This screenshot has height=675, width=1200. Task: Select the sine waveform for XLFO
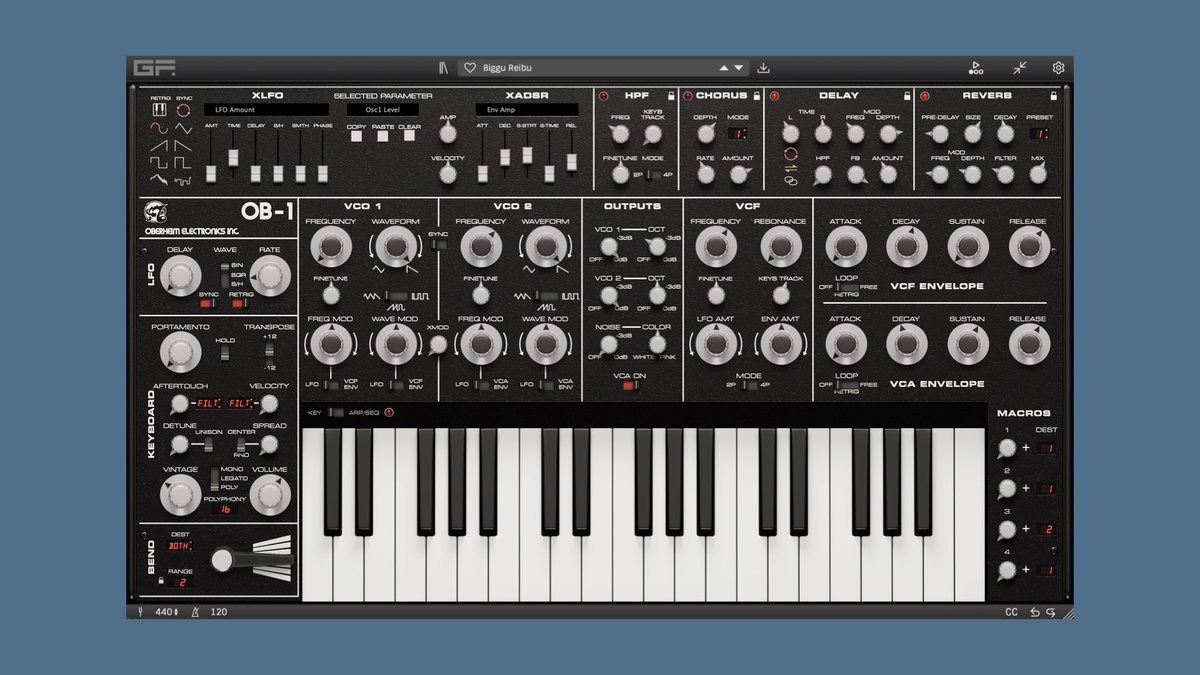click(x=159, y=127)
